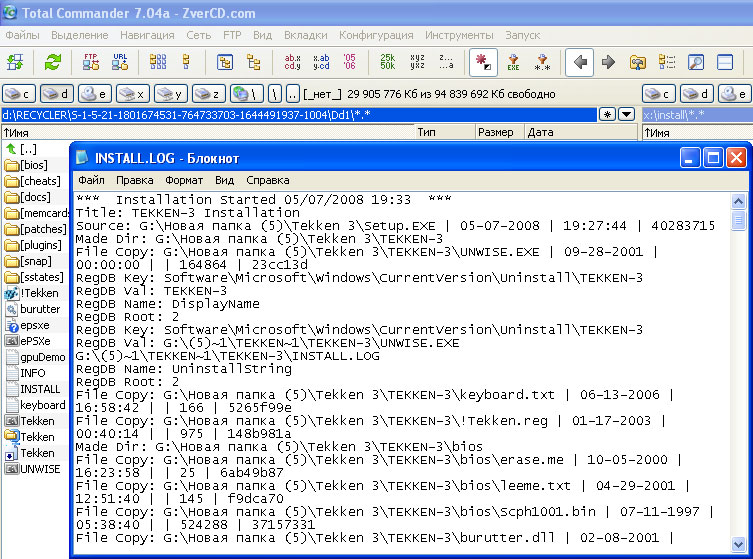Open multi-rename tool icon
Image resolution: width=753 pixels, height=559 pixels.
coord(667,62)
